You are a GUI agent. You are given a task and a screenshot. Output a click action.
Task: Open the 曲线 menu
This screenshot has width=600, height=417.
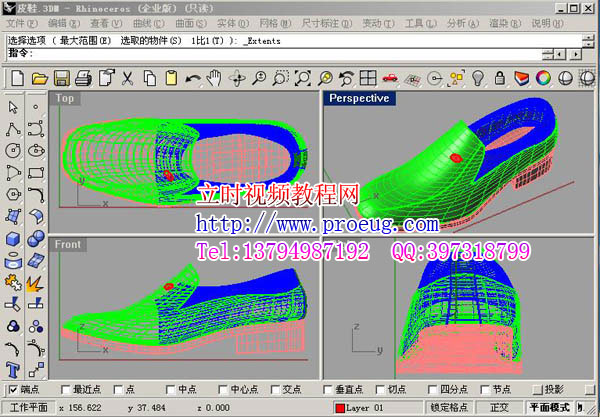[x=148, y=23]
